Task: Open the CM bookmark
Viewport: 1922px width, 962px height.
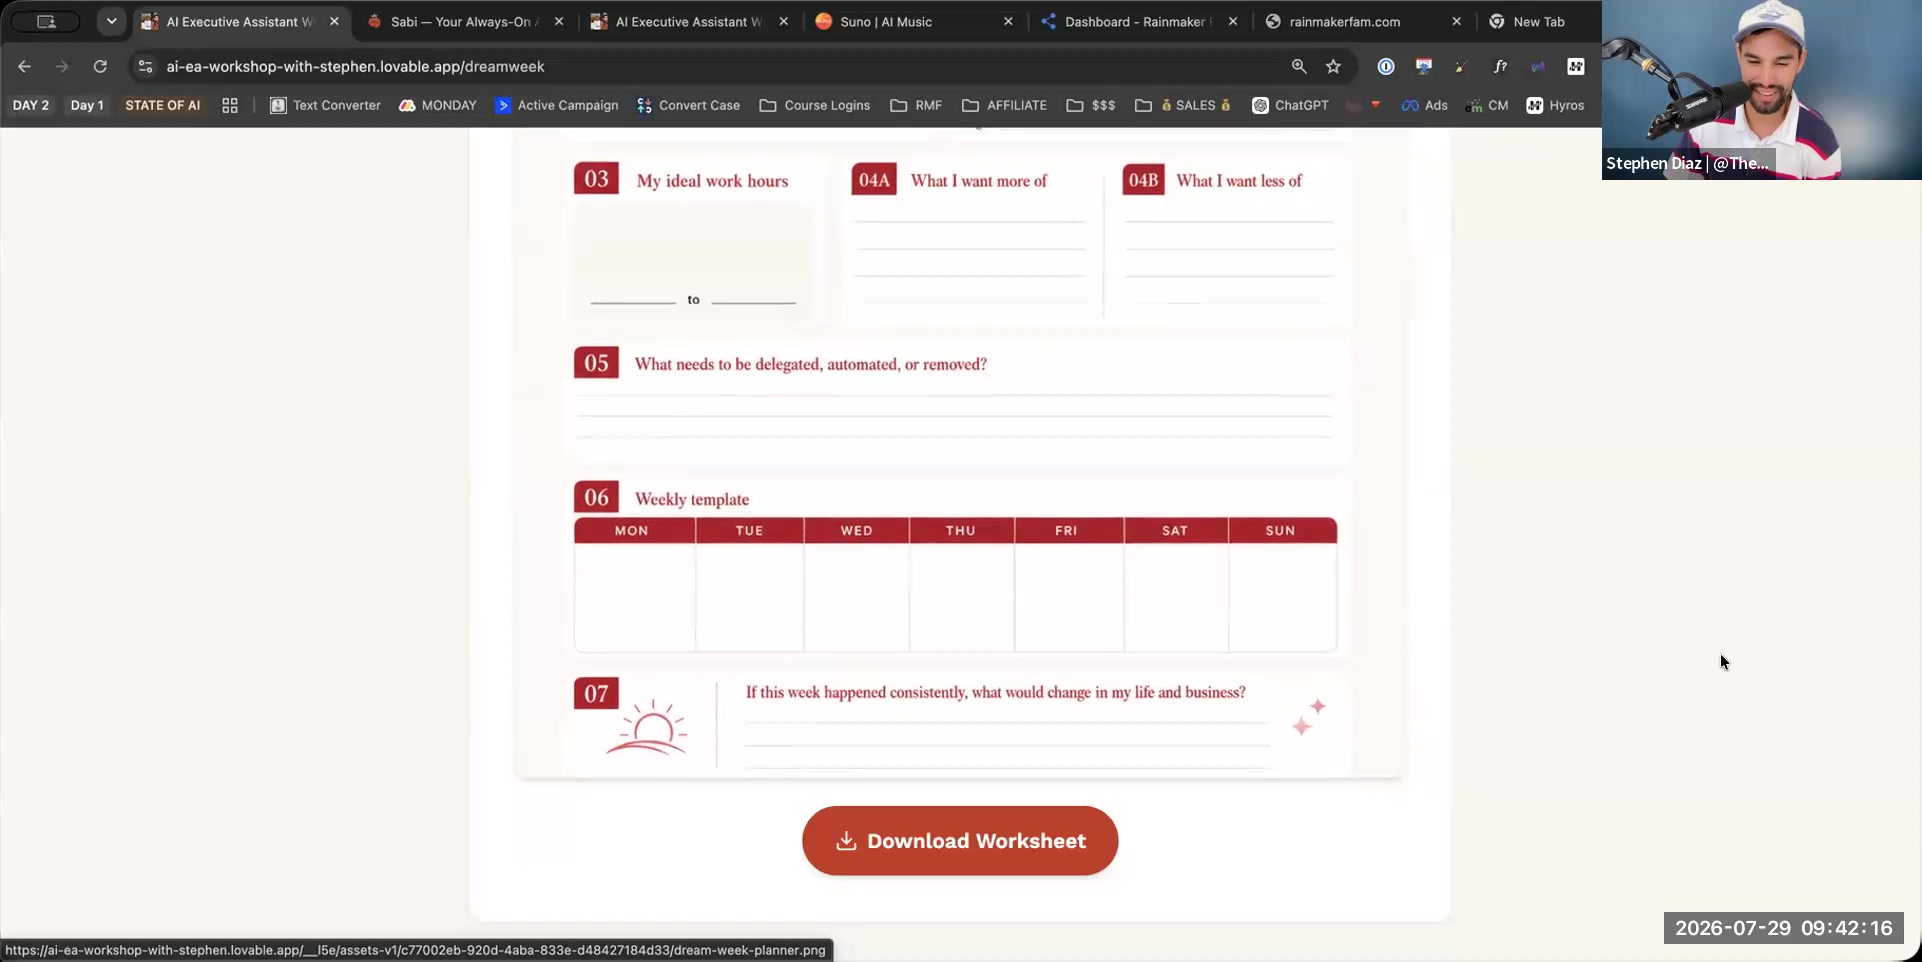Action: tap(1487, 105)
